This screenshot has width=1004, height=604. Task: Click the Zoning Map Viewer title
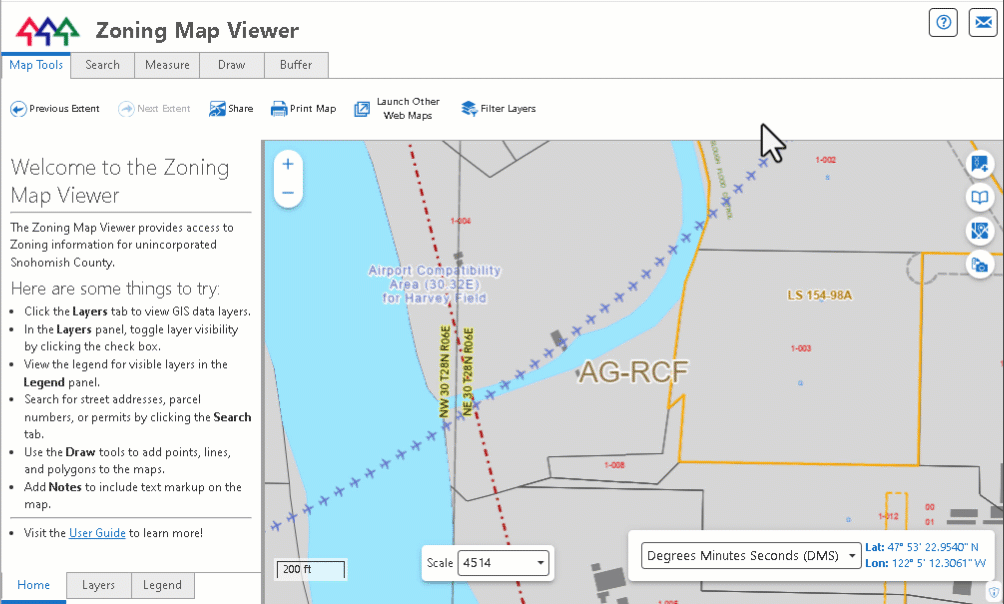pyautogui.click(x=197, y=31)
